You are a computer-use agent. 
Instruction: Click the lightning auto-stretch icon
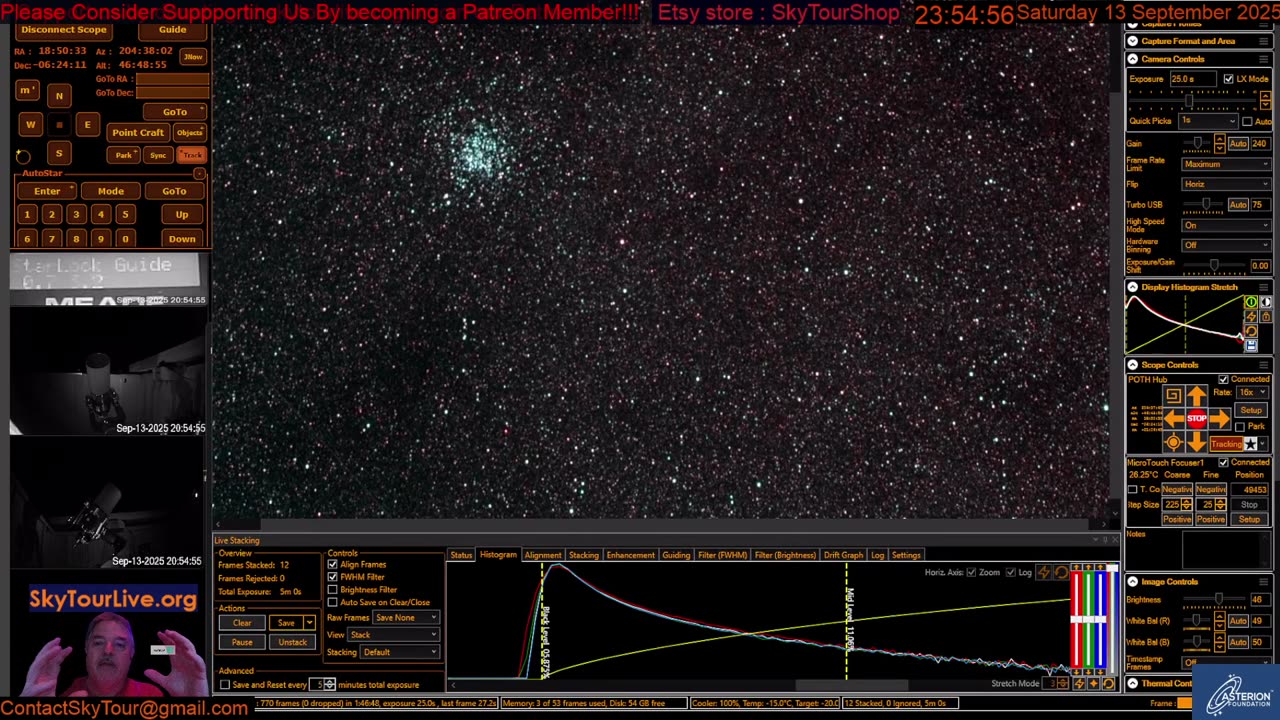1251,317
